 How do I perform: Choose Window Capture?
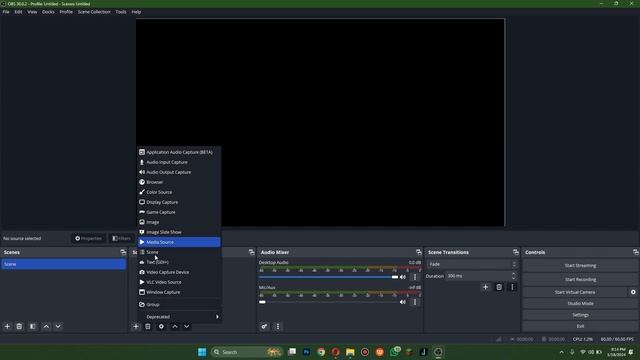(x=180, y=292)
